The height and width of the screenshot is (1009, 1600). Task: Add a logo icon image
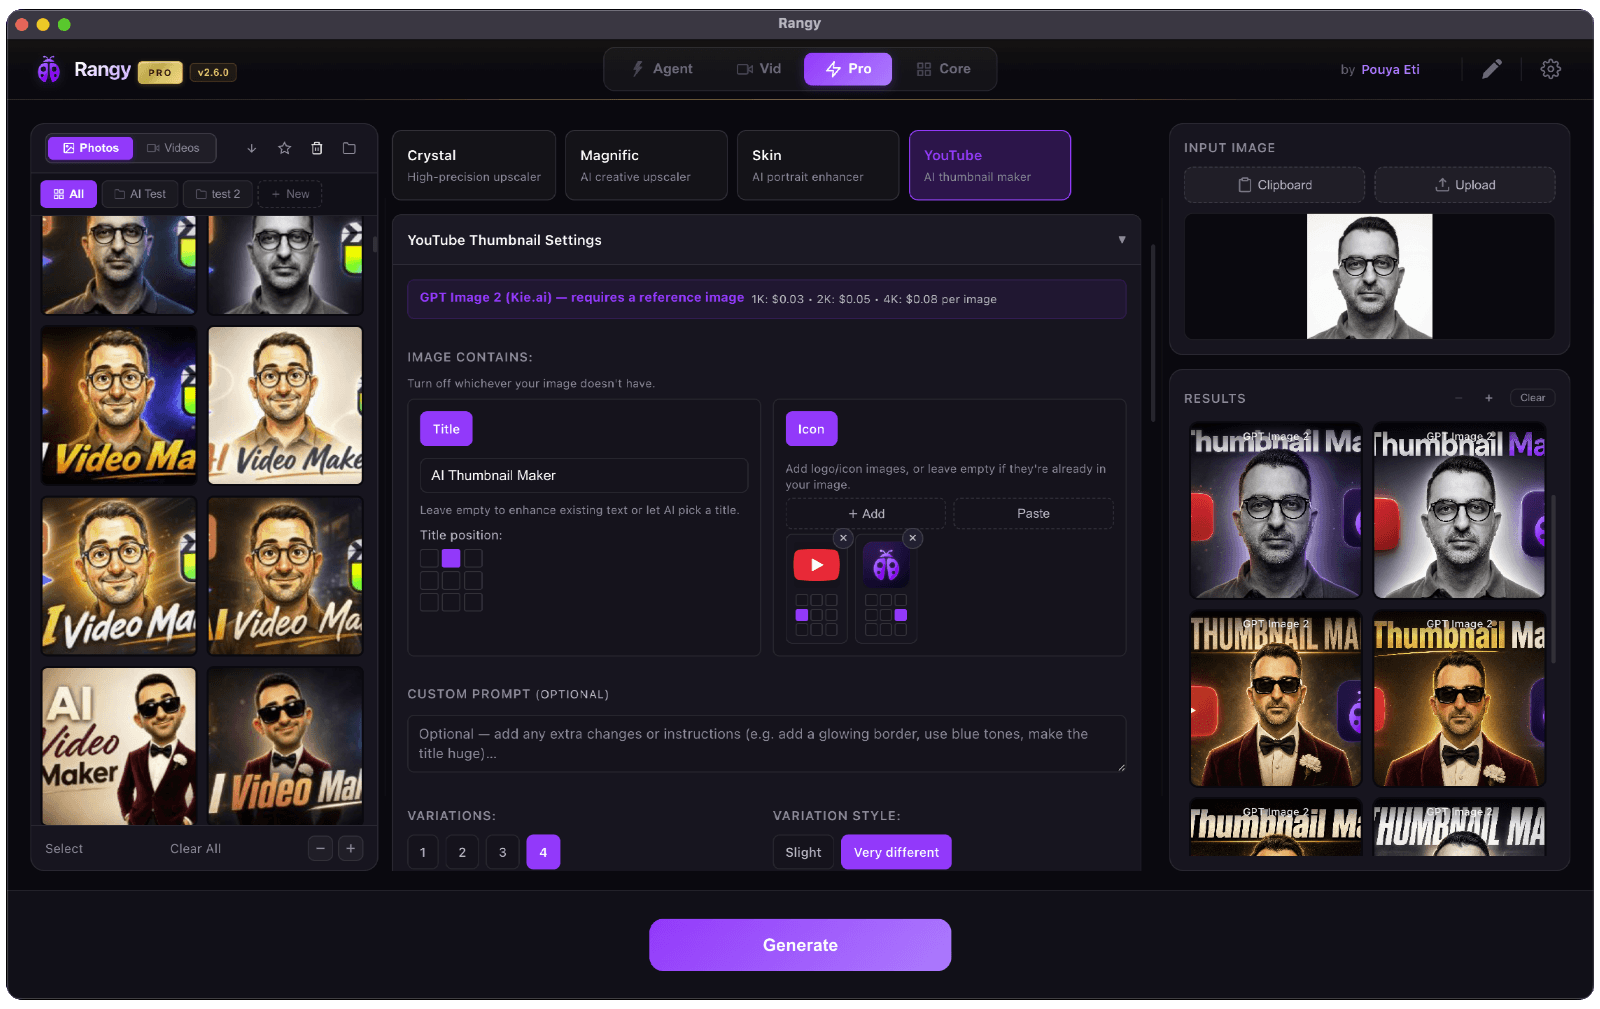click(866, 513)
